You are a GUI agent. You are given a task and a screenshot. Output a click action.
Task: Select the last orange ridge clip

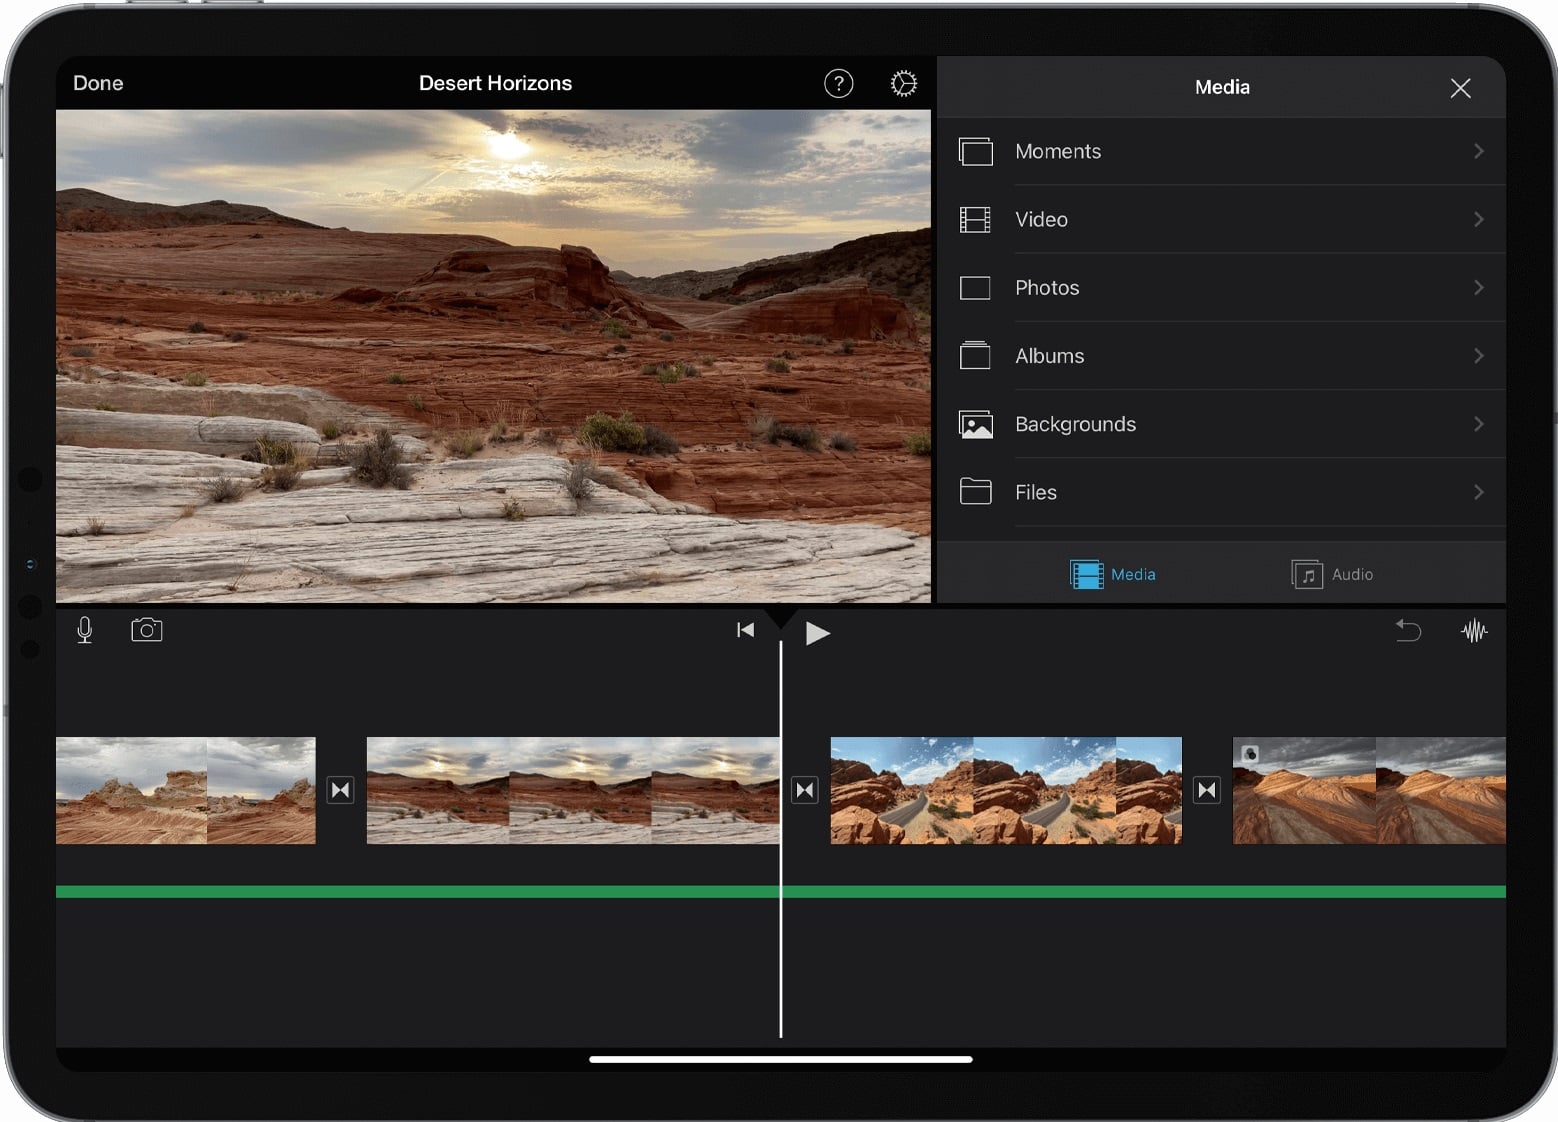1369,790
